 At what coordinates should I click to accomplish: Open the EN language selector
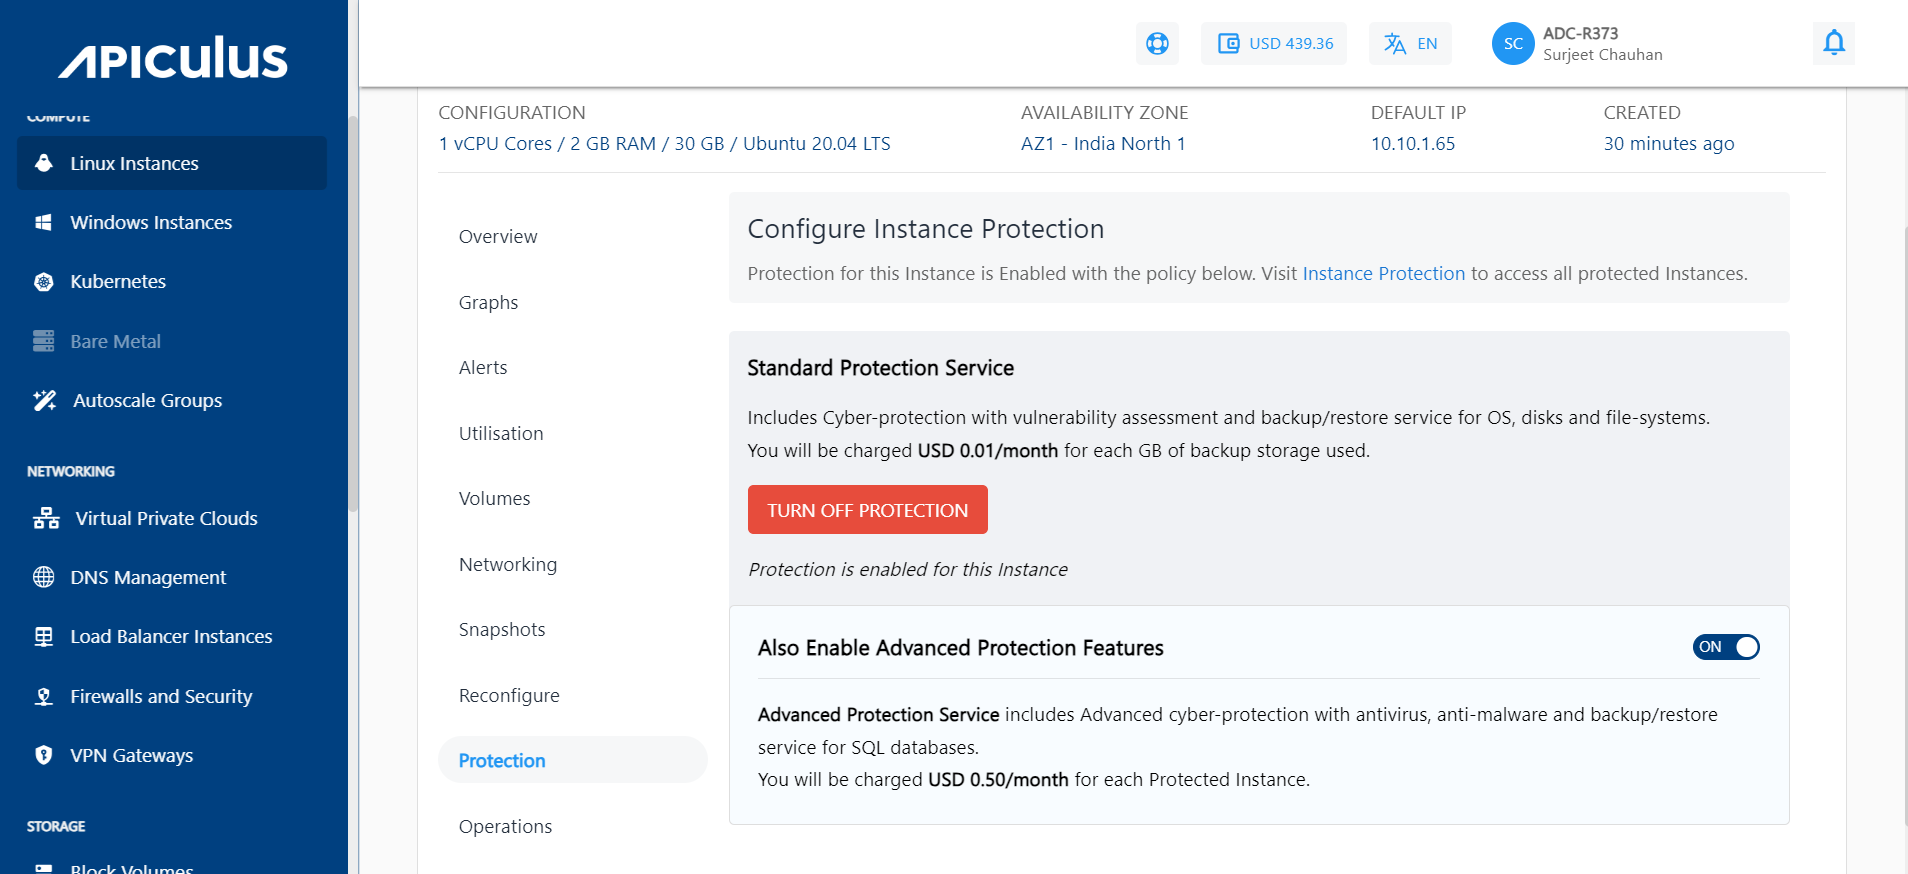pyautogui.click(x=1410, y=44)
